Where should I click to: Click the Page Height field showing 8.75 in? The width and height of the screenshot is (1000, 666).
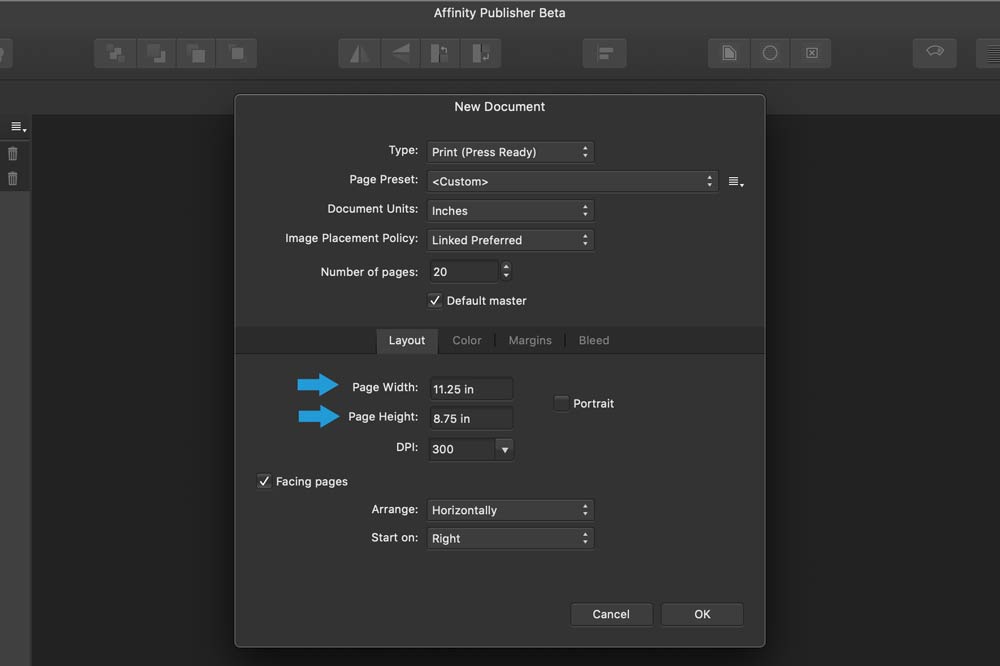click(471, 418)
